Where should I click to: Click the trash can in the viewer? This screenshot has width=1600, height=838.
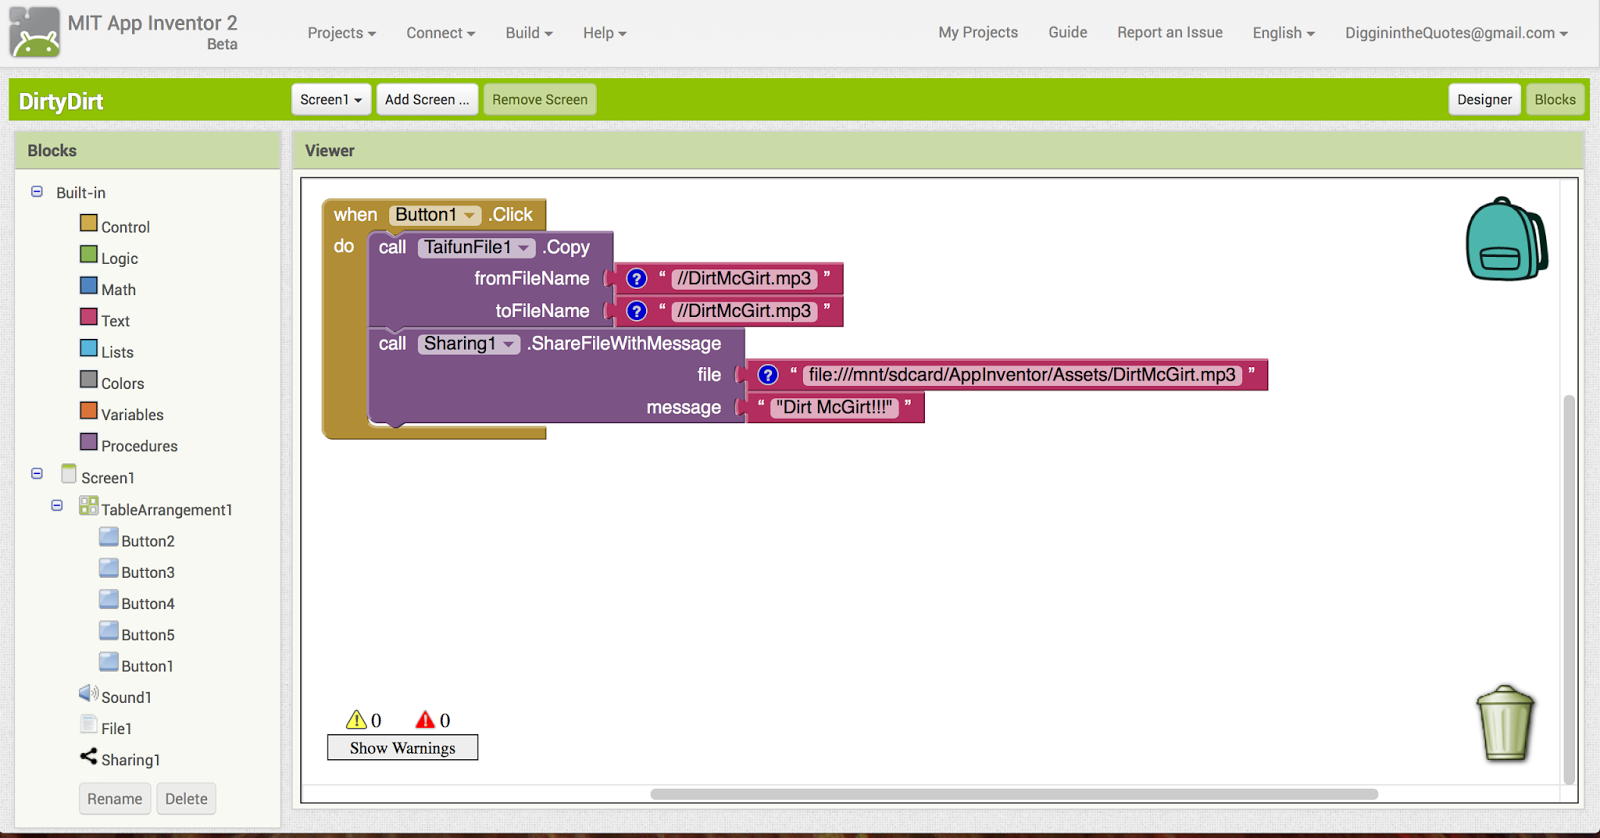tap(1505, 723)
